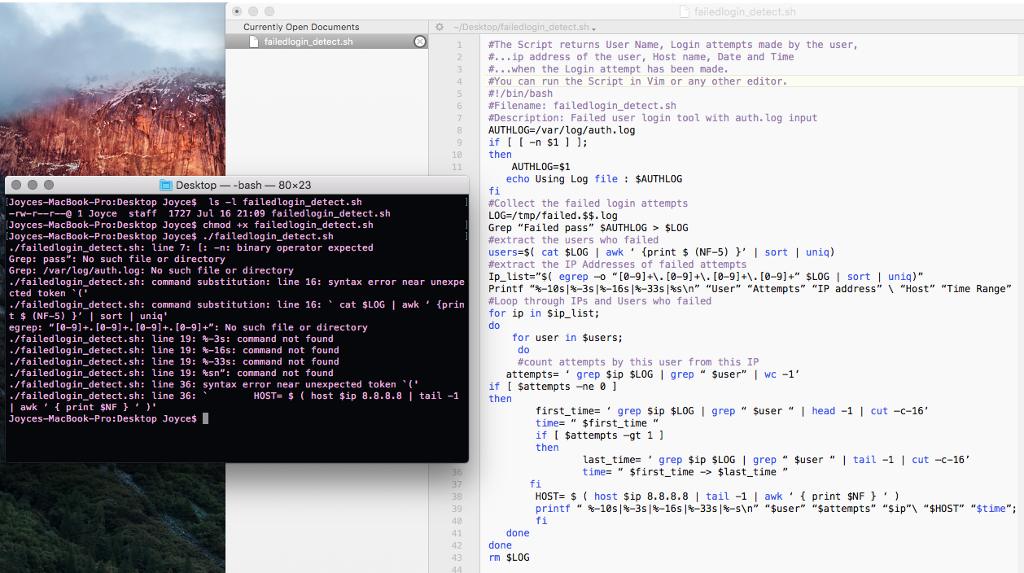Click the 'LOG=/tmp/failed.$$.log' line
This screenshot has width=1024, height=573.
tap(552, 216)
